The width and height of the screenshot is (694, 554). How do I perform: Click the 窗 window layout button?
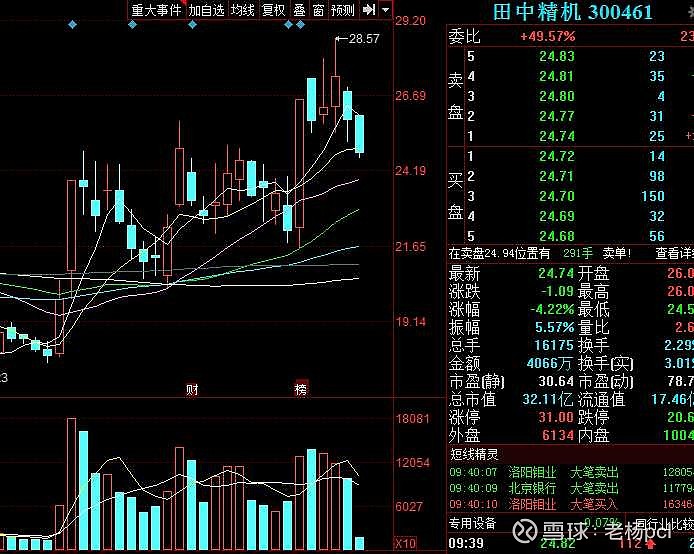tap(319, 10)
